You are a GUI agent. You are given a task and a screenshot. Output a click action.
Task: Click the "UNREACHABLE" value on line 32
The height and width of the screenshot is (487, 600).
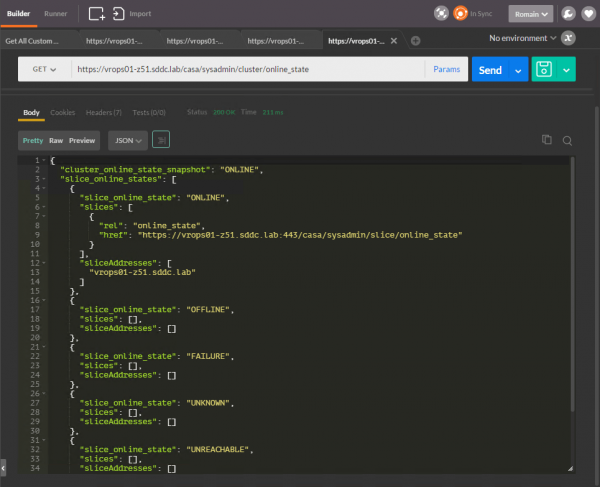point(217,450)
